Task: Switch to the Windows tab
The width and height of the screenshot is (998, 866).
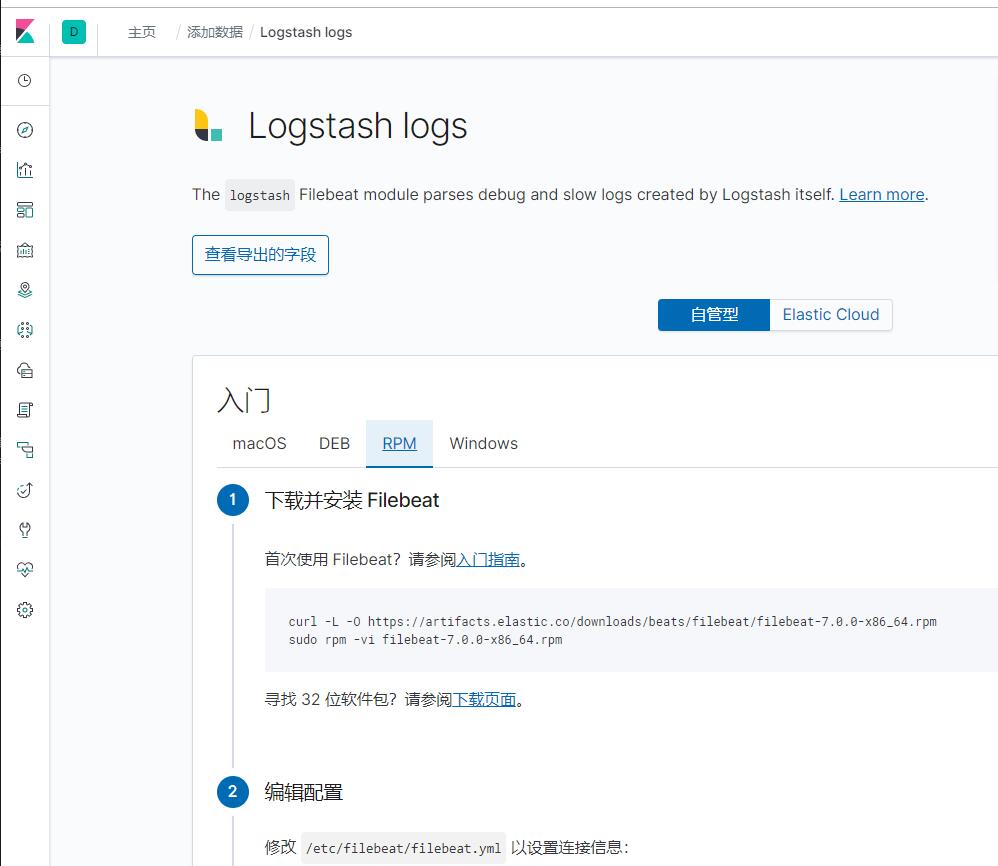Action: [x=484, y=443]
